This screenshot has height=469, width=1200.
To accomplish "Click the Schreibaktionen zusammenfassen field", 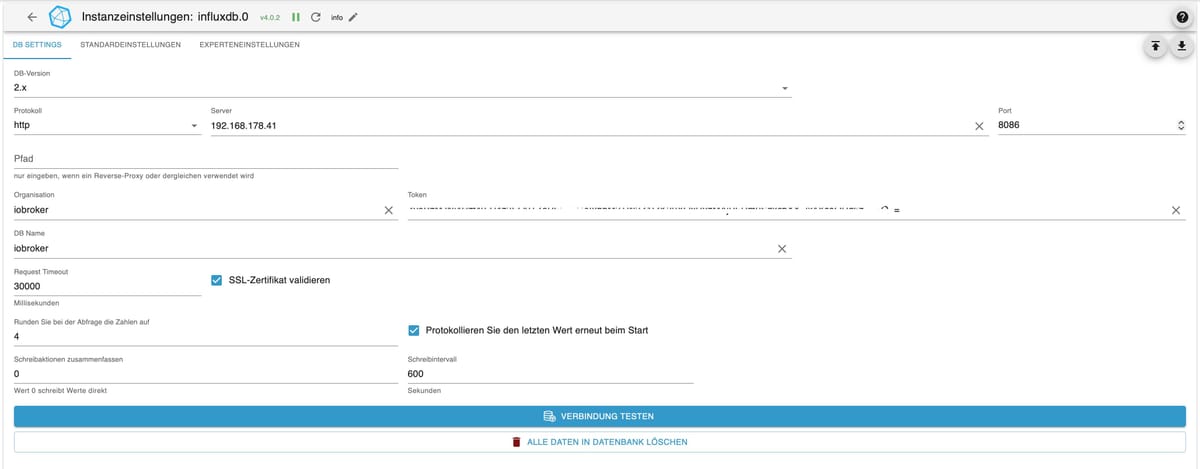I will tap(206, 374).
